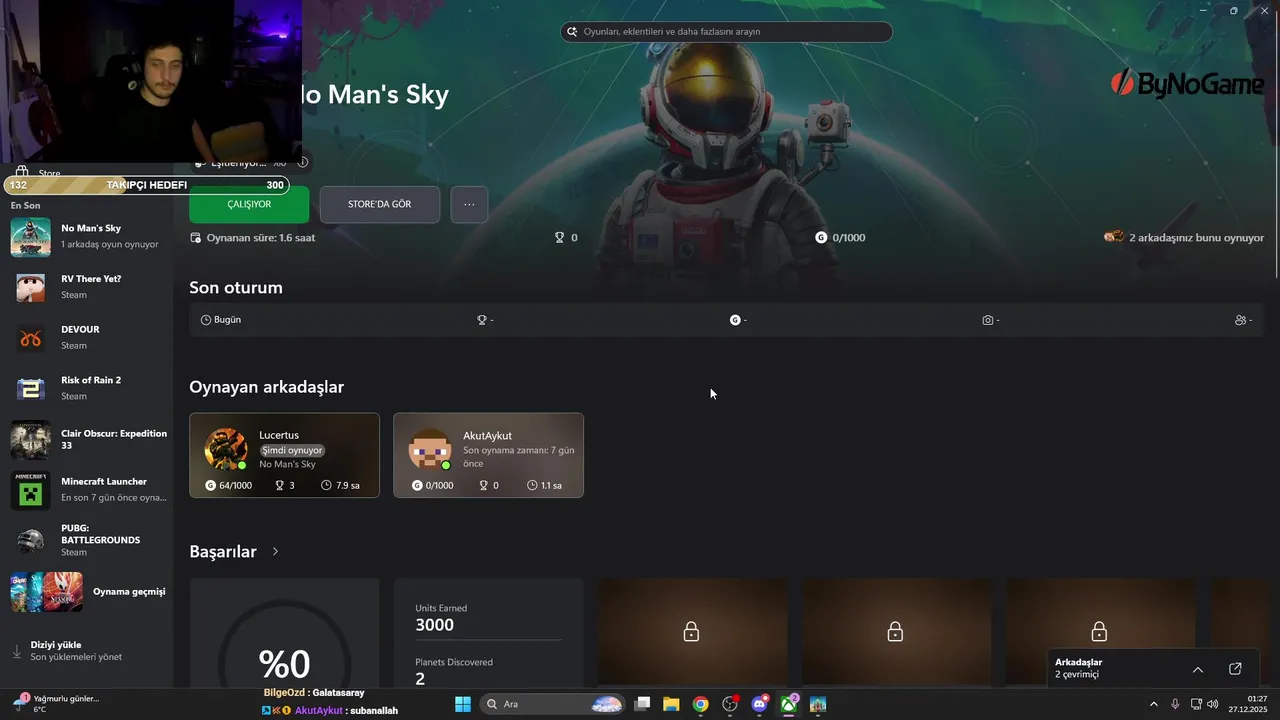This screenshot has width=1280, height=720.
Task: Click the search magnifier icon
Action: (574, 32)
